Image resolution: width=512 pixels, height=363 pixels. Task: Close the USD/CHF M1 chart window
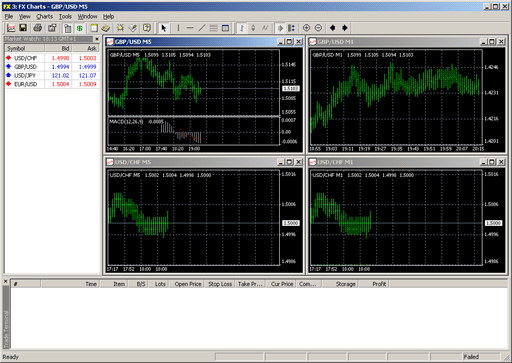coord(501,162)
